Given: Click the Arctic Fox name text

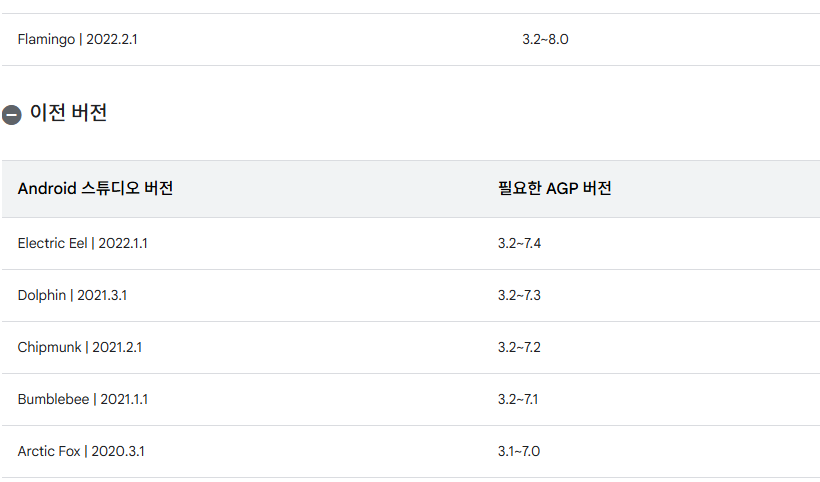Looking at the screenshot, I should click(49, 451).
